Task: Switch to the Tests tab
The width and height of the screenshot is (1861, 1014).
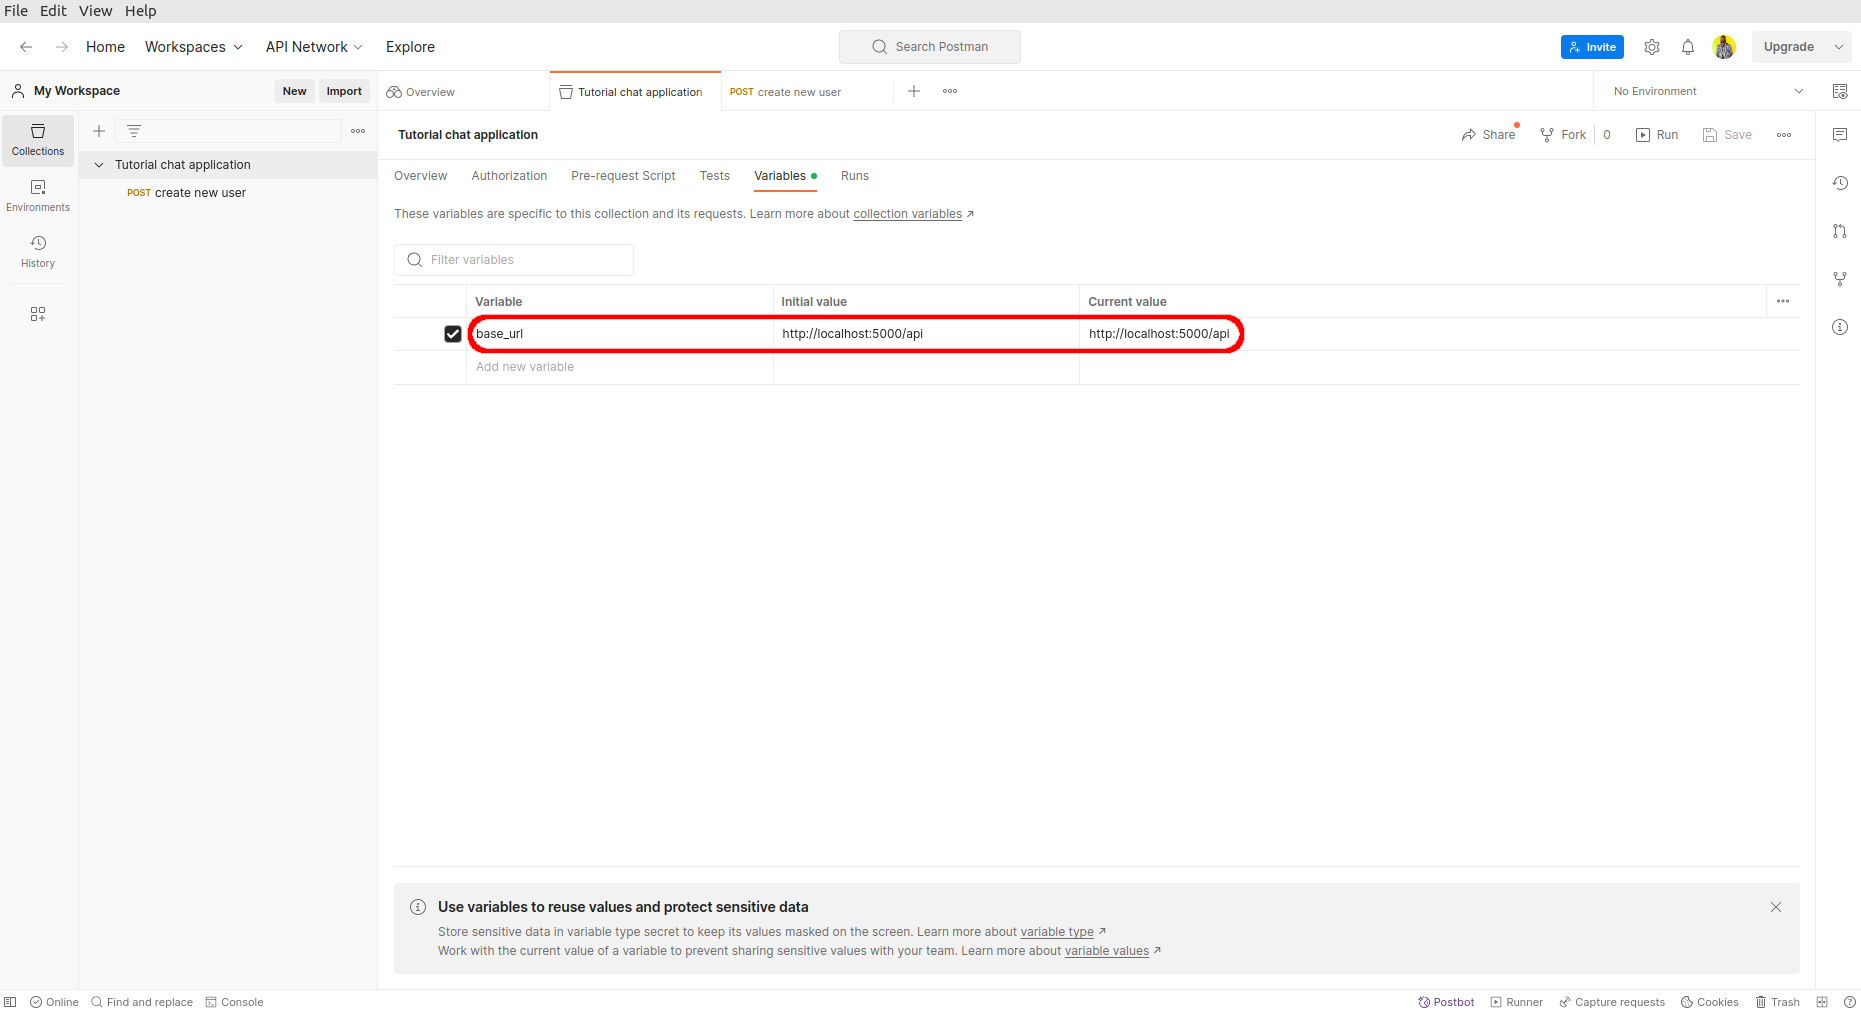Action: tap(715, 176)
